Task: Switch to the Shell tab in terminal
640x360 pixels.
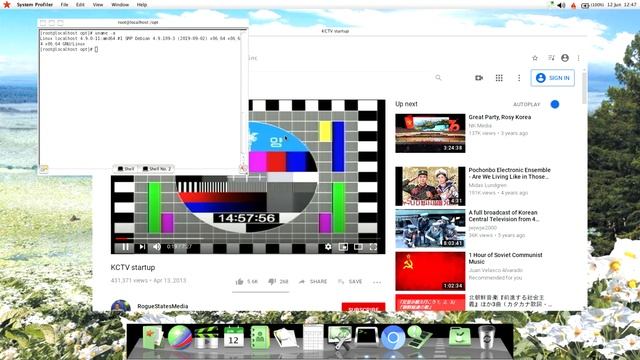Action: coord(126,169)
